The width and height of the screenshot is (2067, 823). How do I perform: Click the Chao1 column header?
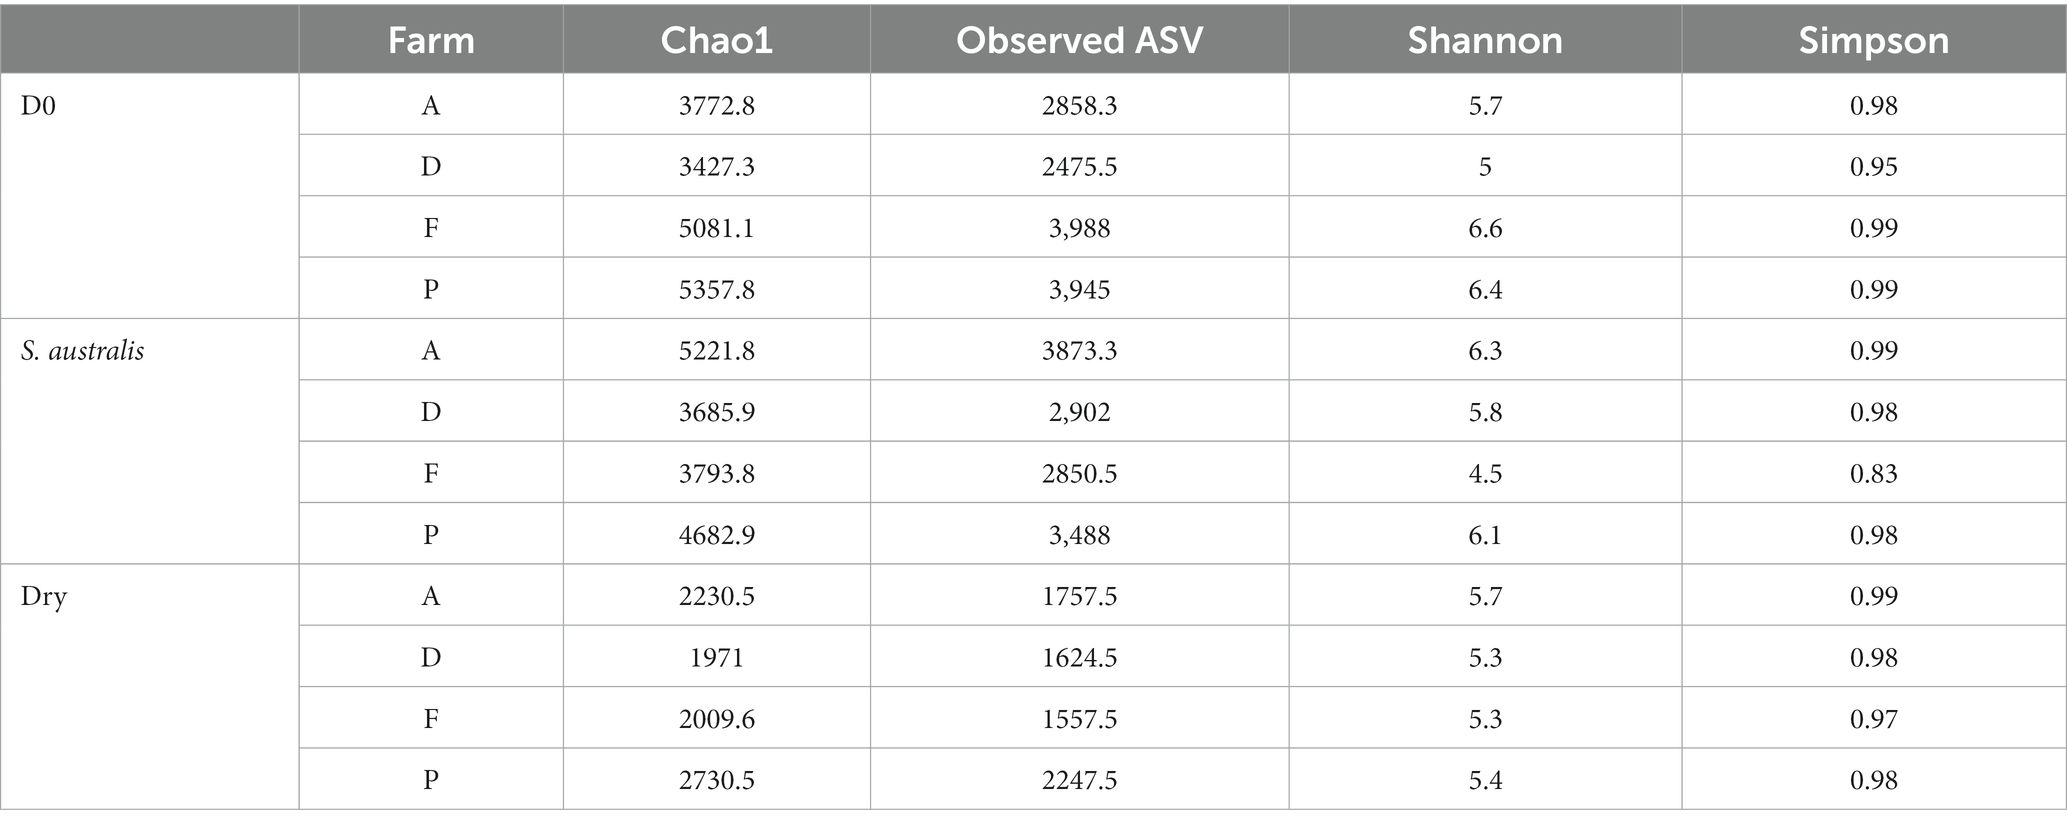coord(716,40)
